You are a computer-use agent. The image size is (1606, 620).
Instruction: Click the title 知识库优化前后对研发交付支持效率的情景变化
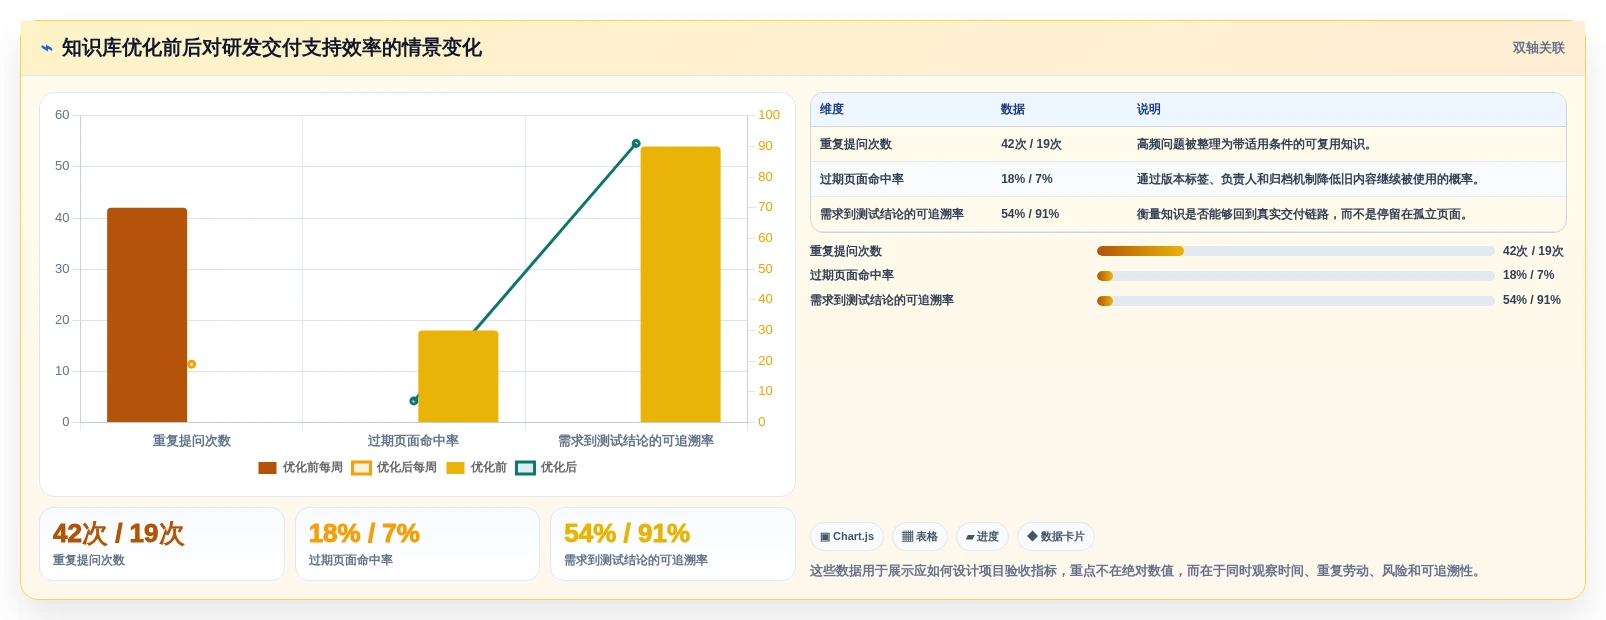tap(272, 48)
